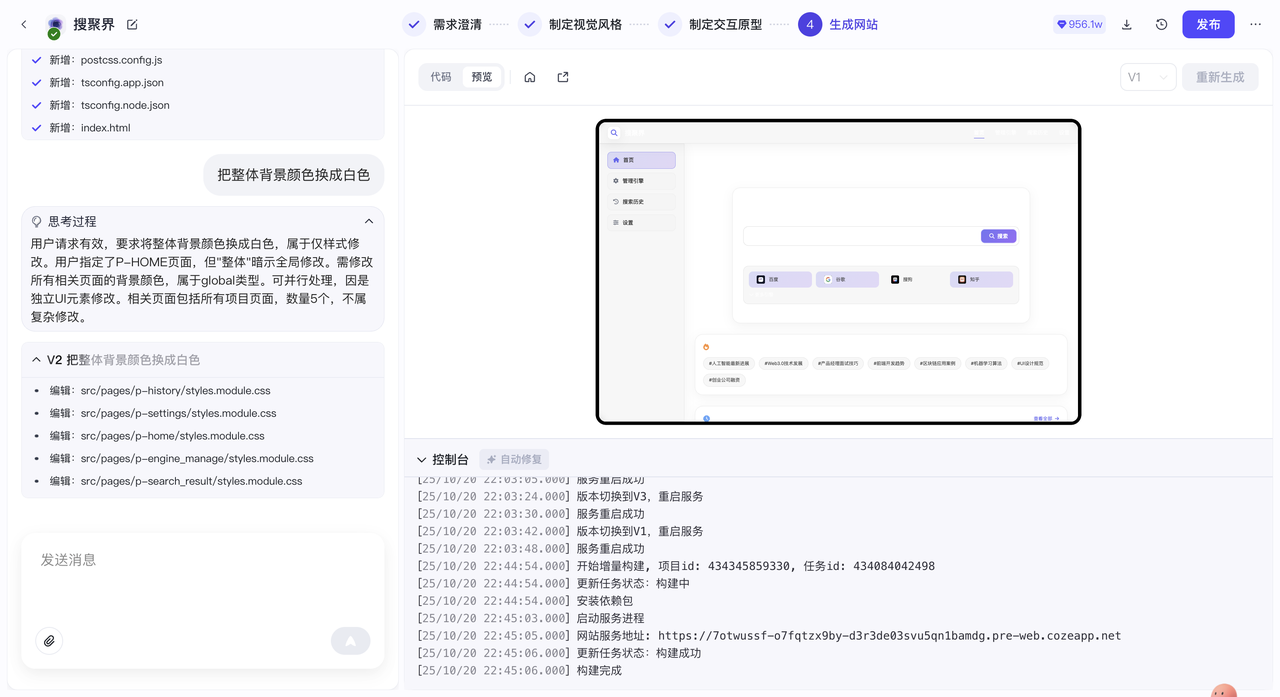The height and width of the screenshot is (697, 1280).
Task: Click the attachment paperclip icon
Action: [x=49, y=641]
